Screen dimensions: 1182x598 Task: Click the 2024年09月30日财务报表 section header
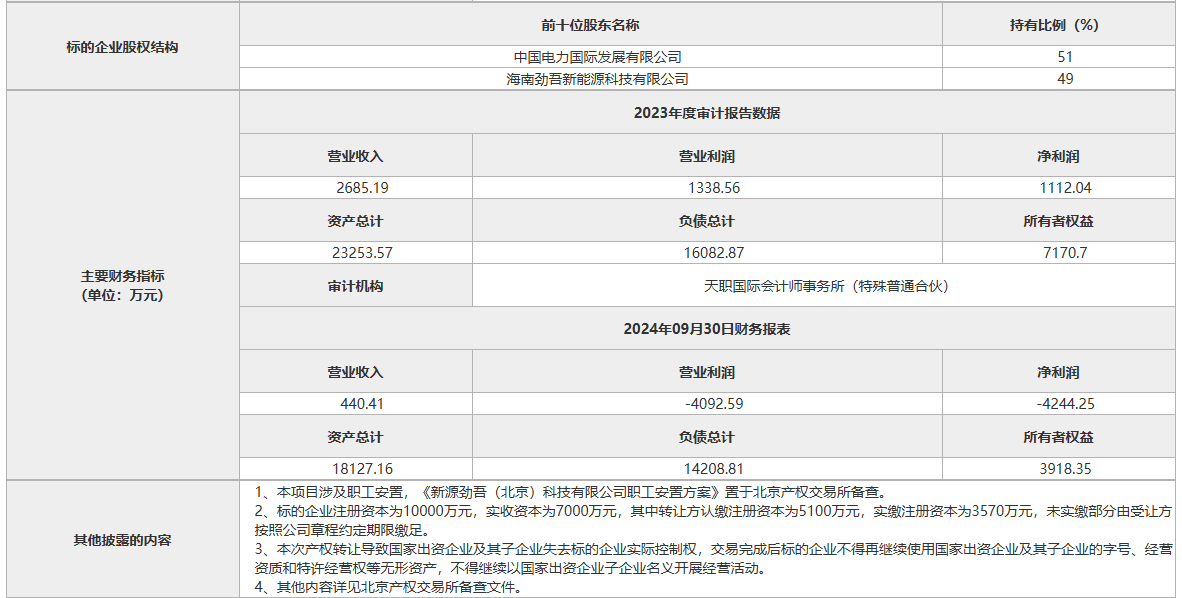[x=707, y=329]
